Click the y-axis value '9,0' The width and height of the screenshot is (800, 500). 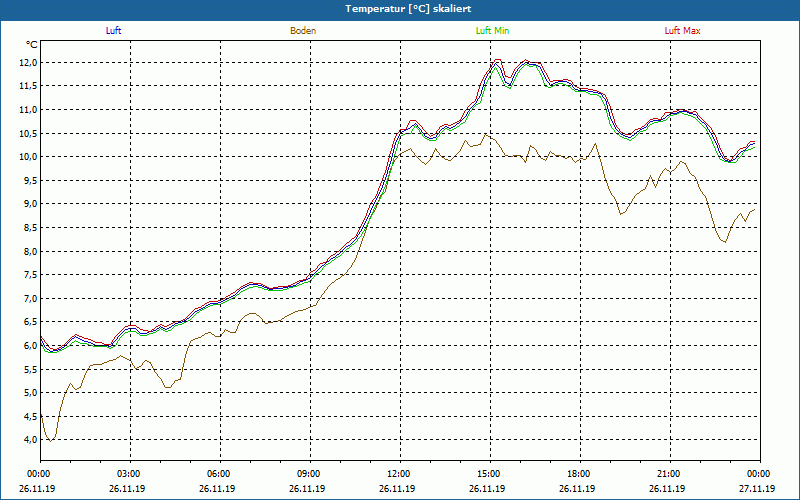tap(30, 204)
